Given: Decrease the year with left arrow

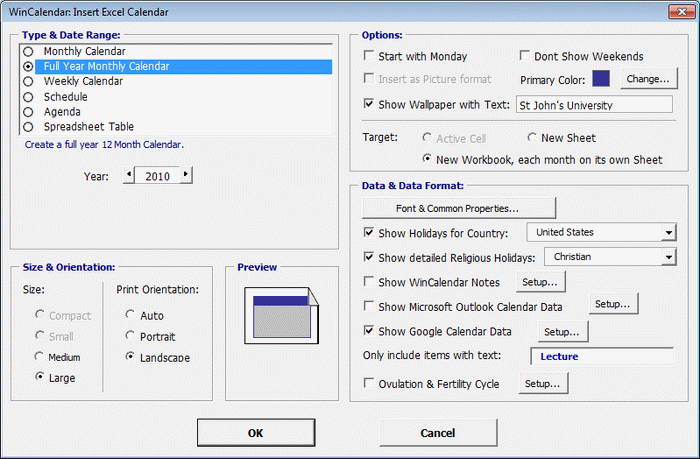Looking at the screenshot, I should 129,175.
